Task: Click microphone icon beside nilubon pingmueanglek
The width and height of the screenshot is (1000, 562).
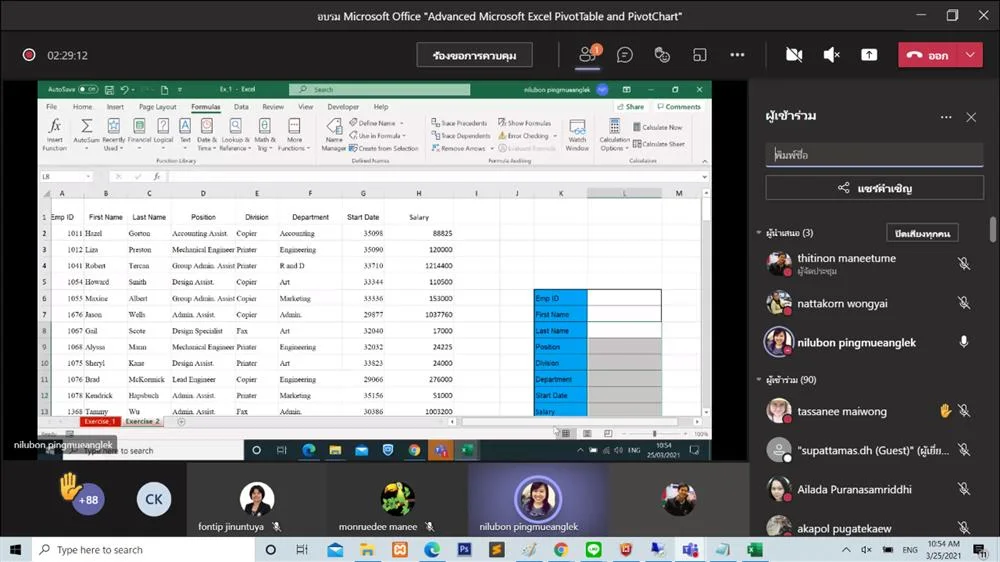Action: coord(964,342)
